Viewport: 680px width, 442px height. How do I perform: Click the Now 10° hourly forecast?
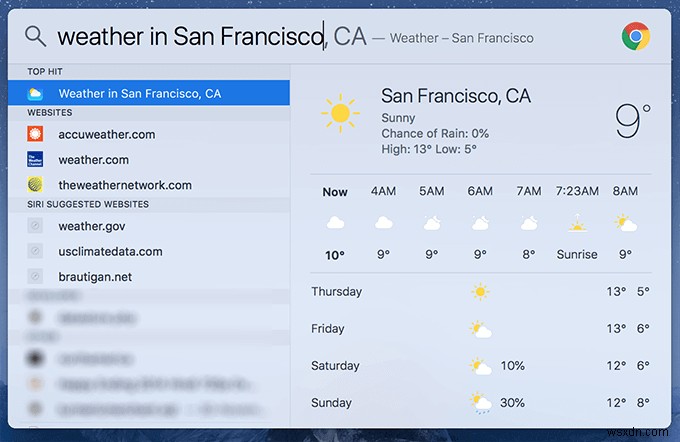(x=335, y=223)
